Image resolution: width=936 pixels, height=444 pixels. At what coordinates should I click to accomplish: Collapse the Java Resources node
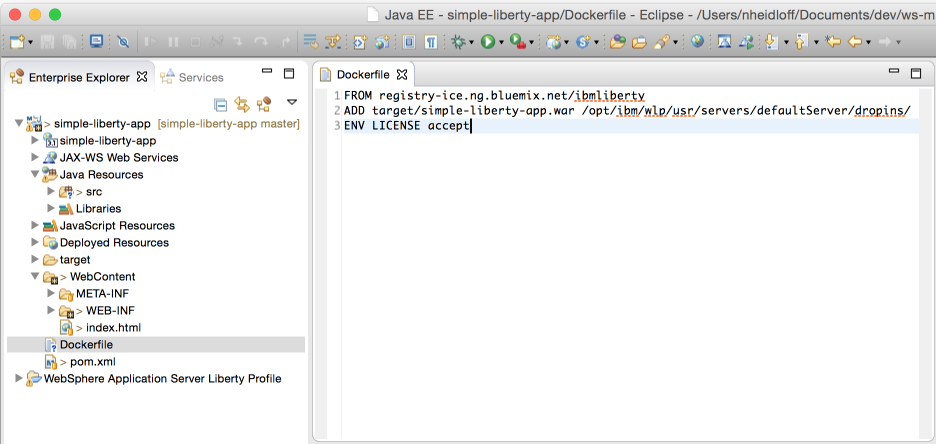(35, 175)
